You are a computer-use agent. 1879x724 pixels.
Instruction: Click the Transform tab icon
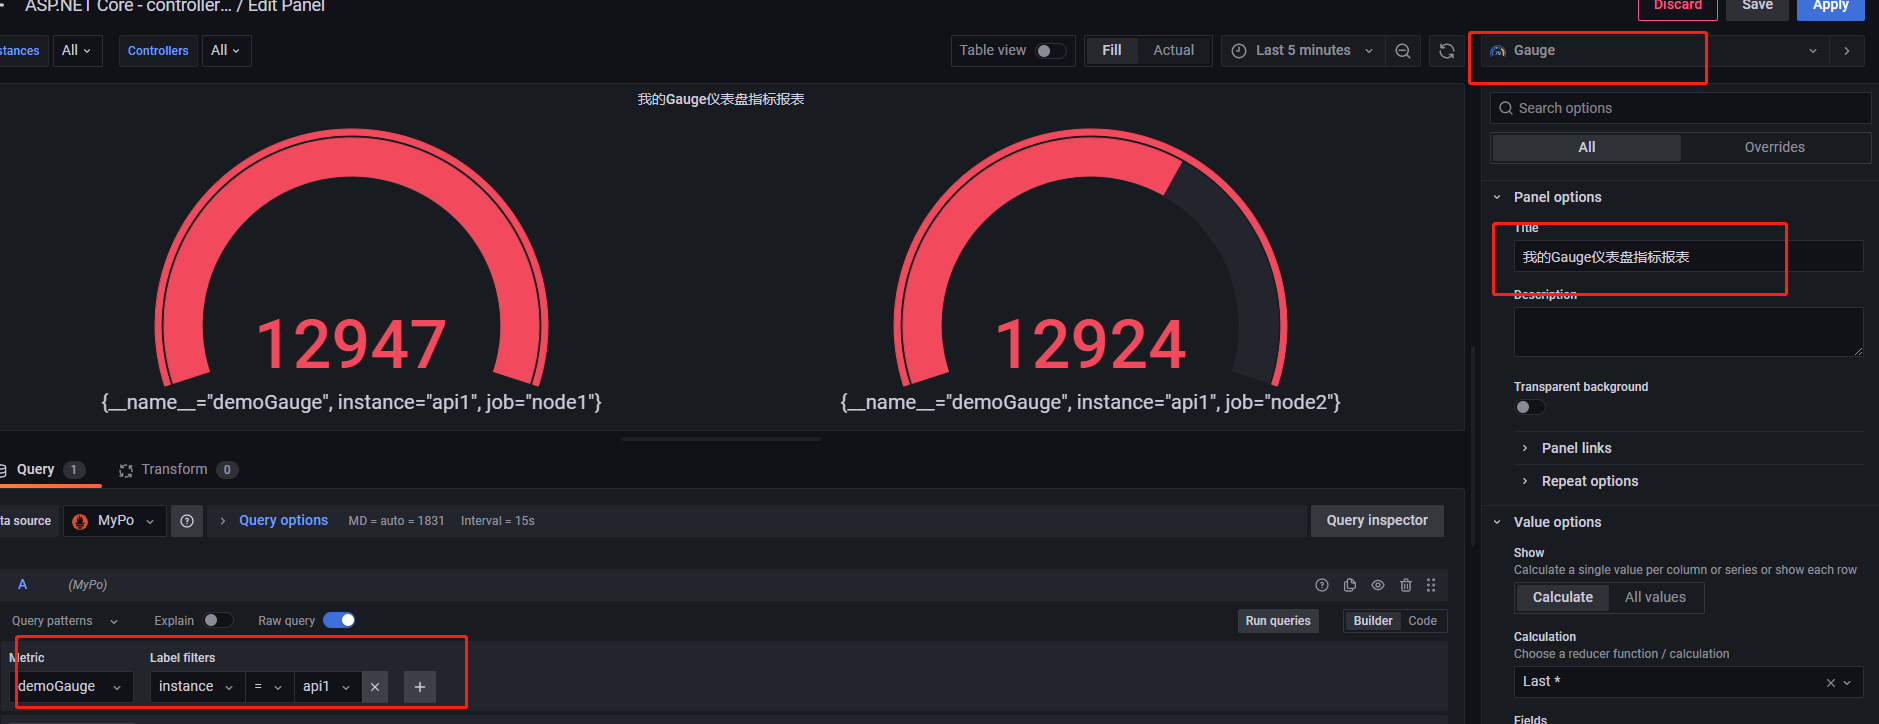[x=126, y=470]
